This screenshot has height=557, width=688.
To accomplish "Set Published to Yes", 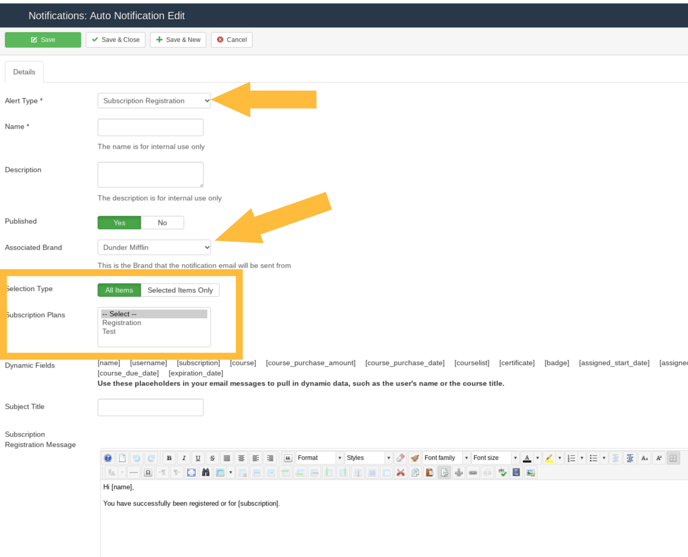I will click(119, 223).
